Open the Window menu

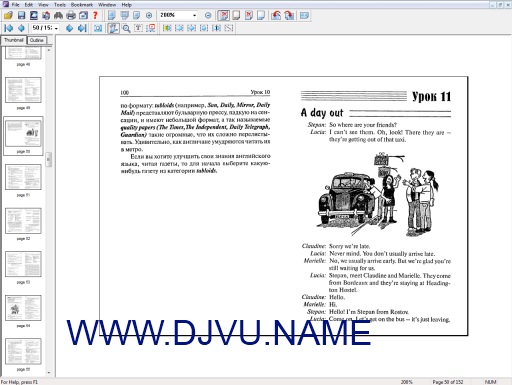(x=107, y=5)
